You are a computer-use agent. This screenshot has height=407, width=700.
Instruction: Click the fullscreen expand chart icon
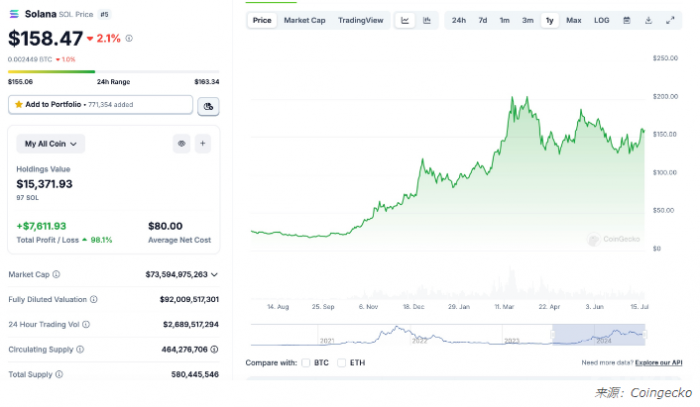(670, 21)
